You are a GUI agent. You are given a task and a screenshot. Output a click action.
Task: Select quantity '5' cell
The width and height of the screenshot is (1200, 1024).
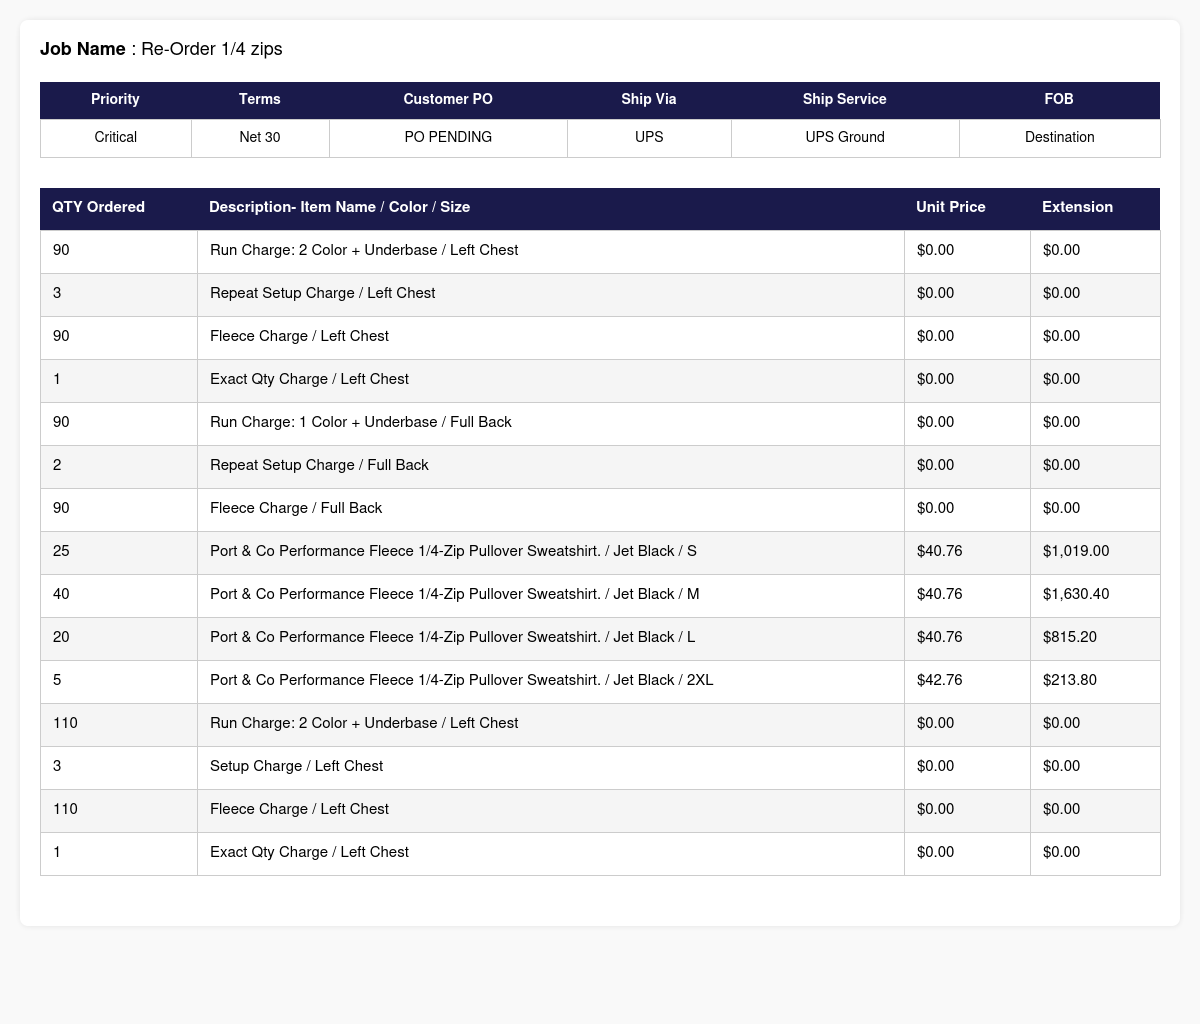(119, 680)
